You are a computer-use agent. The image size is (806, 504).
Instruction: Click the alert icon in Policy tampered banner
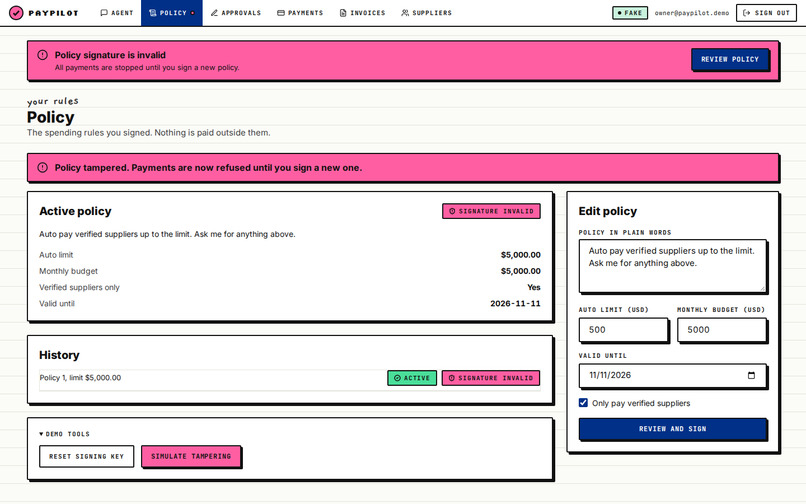(43, 168)
